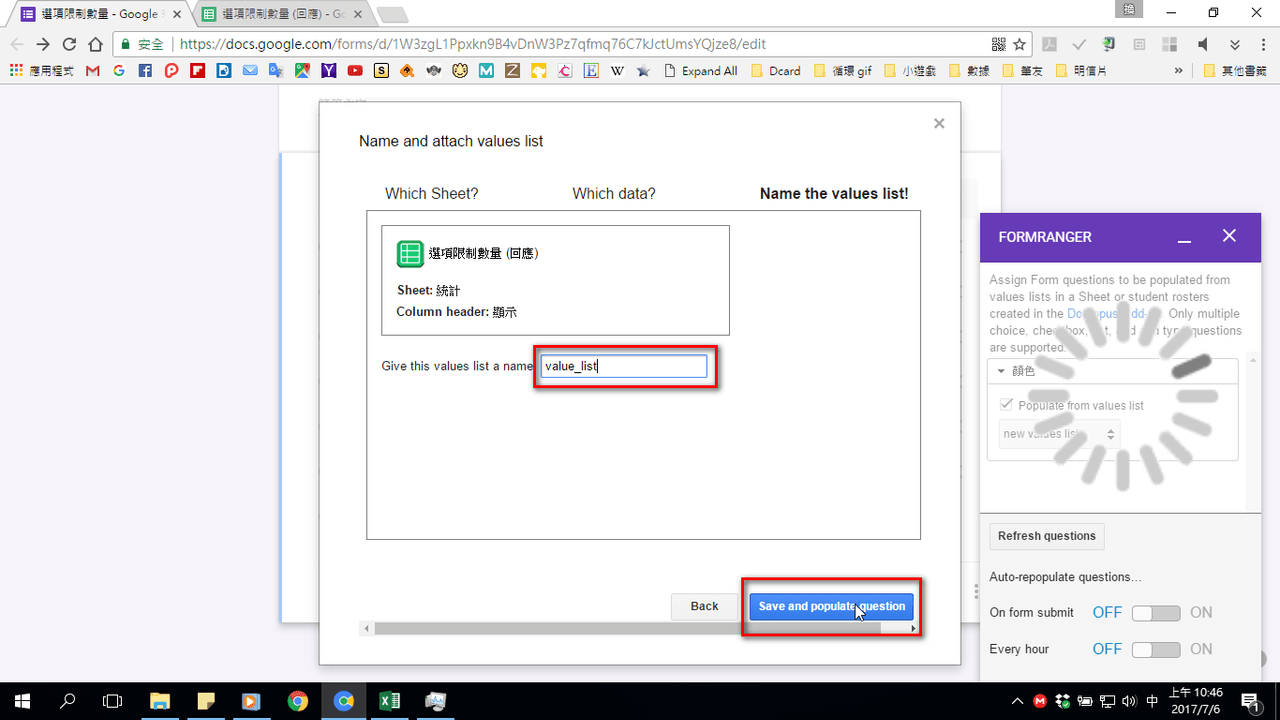Open Excel from the Windows taskbar
Image resolution: width=1280 pixels, height=720 pixels.
389,701
